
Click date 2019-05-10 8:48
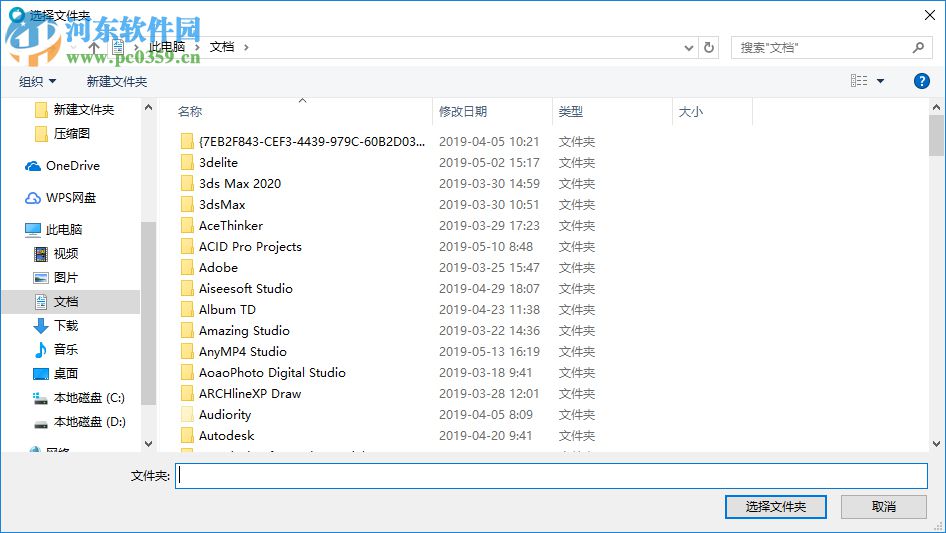(486, 246)
